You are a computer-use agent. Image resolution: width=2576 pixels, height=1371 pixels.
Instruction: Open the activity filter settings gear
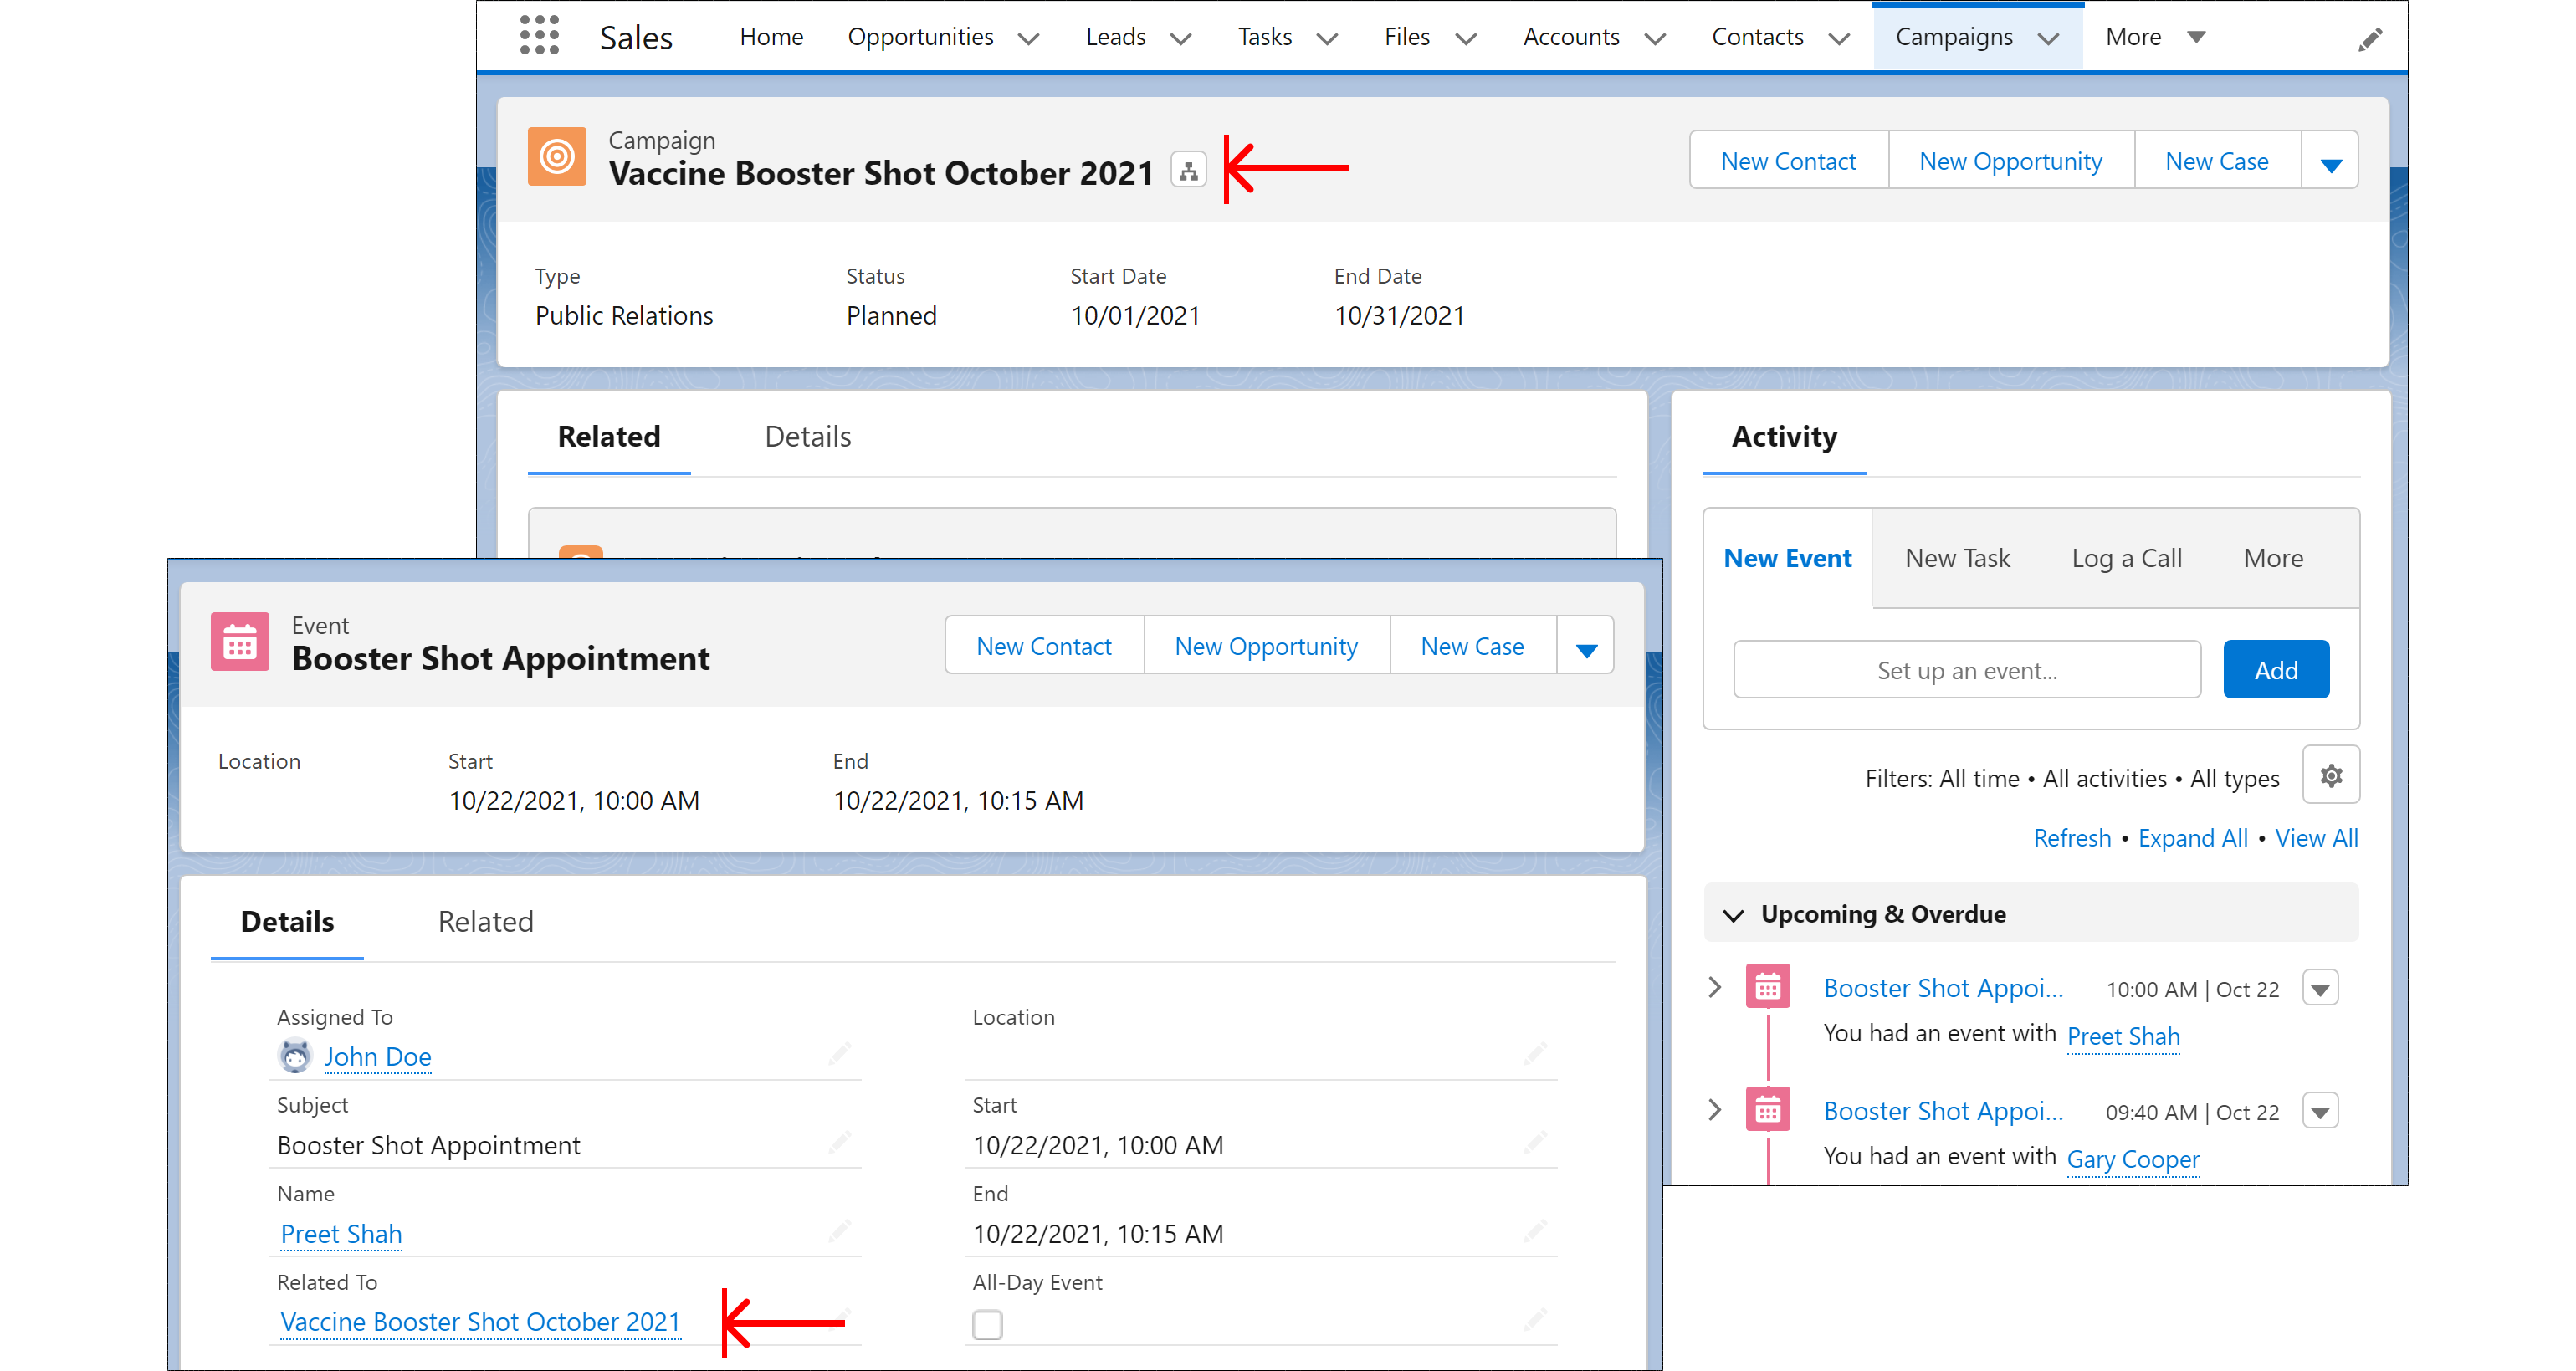[x=2331, y=776]
